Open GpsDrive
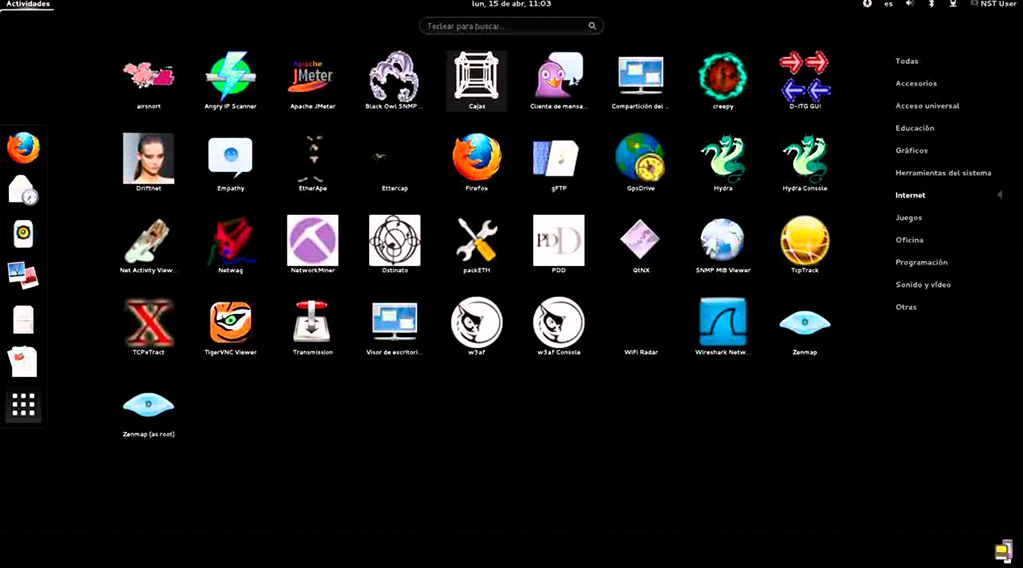Viewport: 1023px width, 568px height. click(x=641, y=163)
